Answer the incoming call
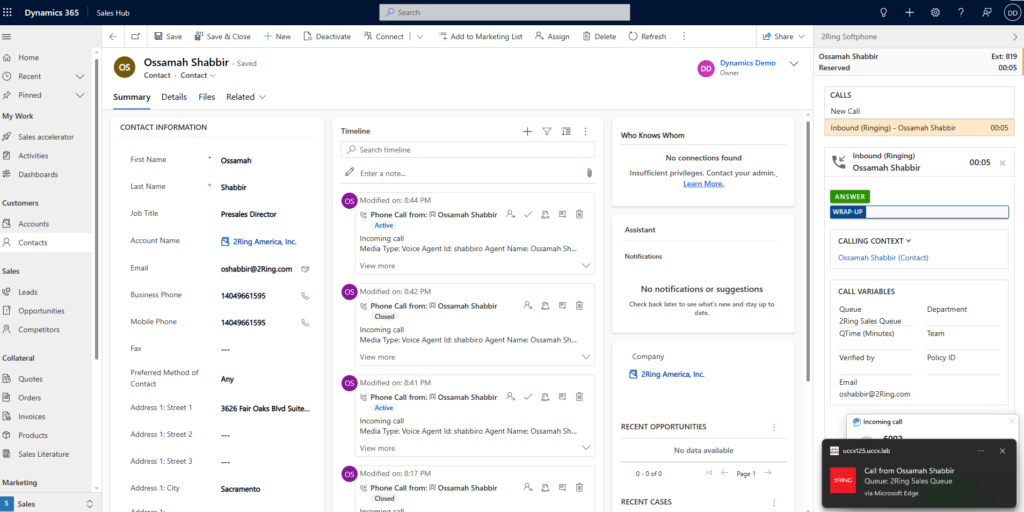This screenshot has height=512, width=1024. click(x=849, y=196)
